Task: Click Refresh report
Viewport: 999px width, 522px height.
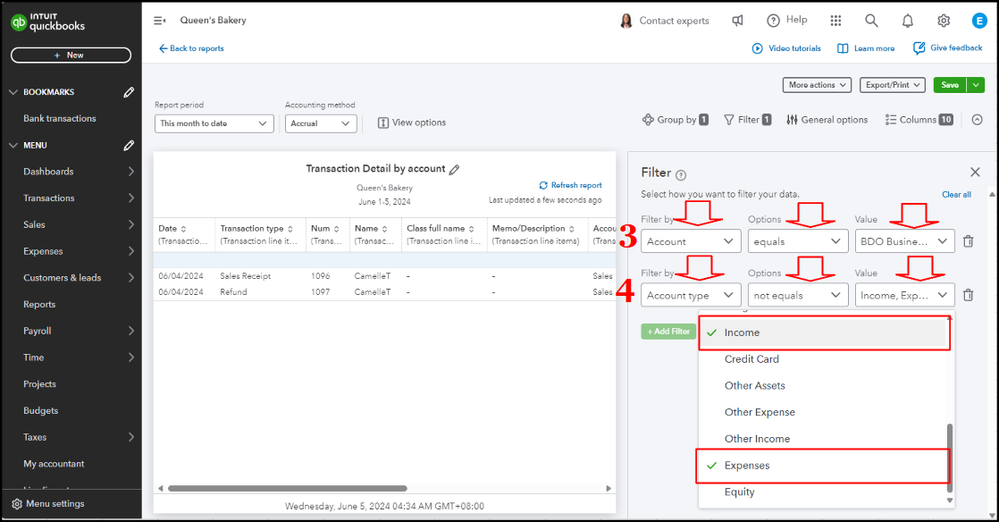Action: 570,185
